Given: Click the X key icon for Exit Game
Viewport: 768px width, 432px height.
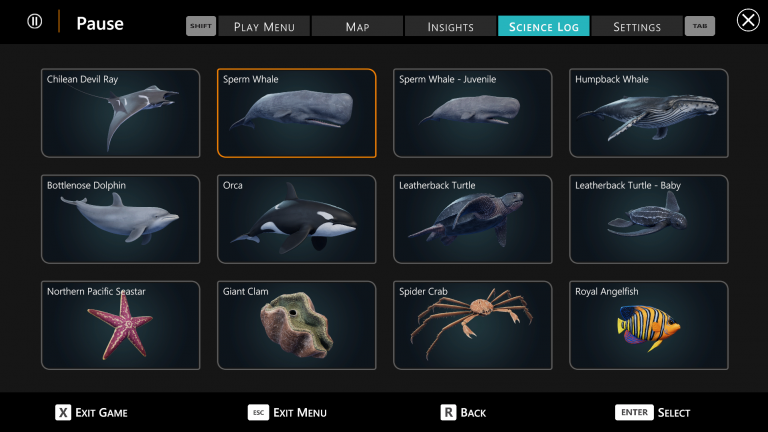Looking at the screenshot, I should point(63,412).
